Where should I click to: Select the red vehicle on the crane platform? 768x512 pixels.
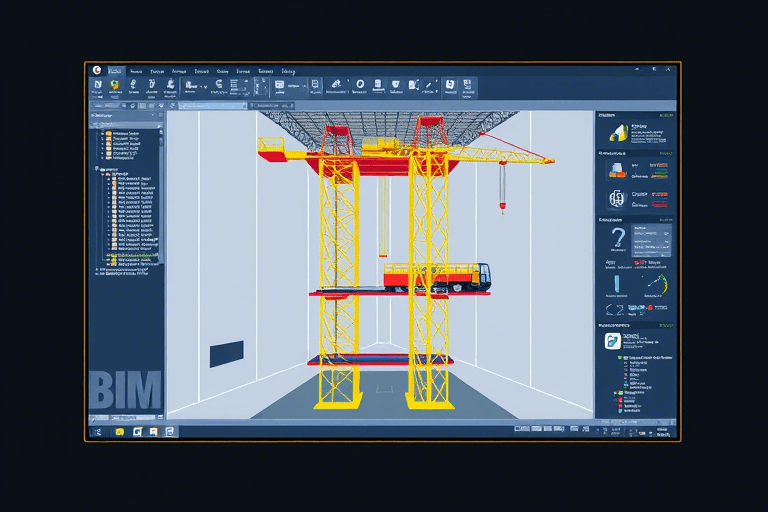coord(436,274)
